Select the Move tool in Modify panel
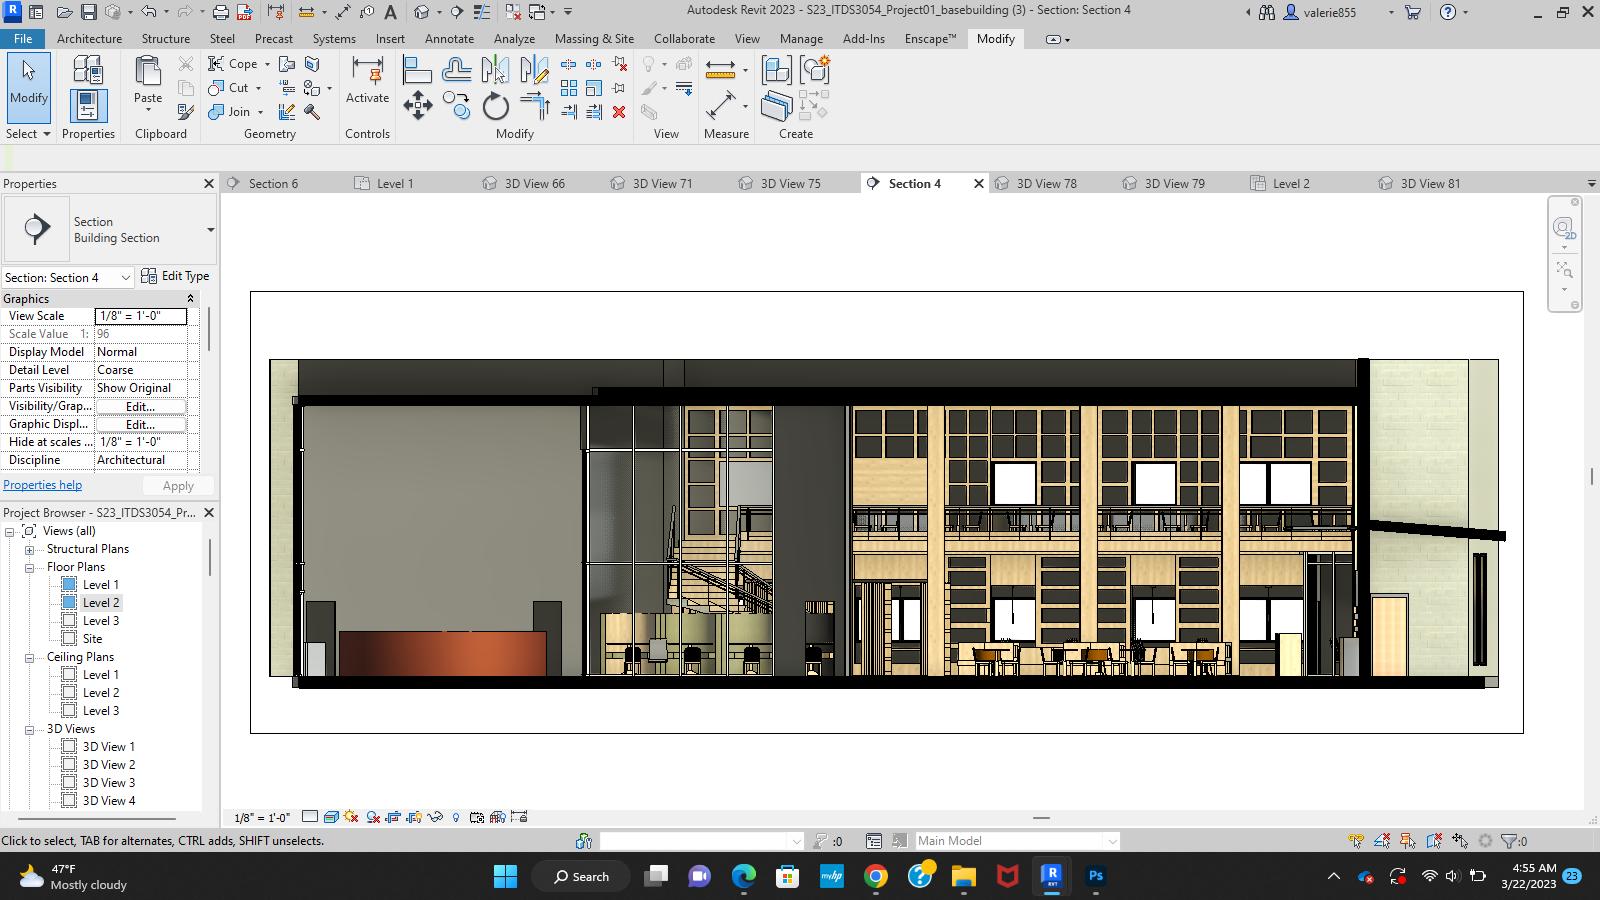Screen dimensions: 1600x900 (x=418, y=106)
